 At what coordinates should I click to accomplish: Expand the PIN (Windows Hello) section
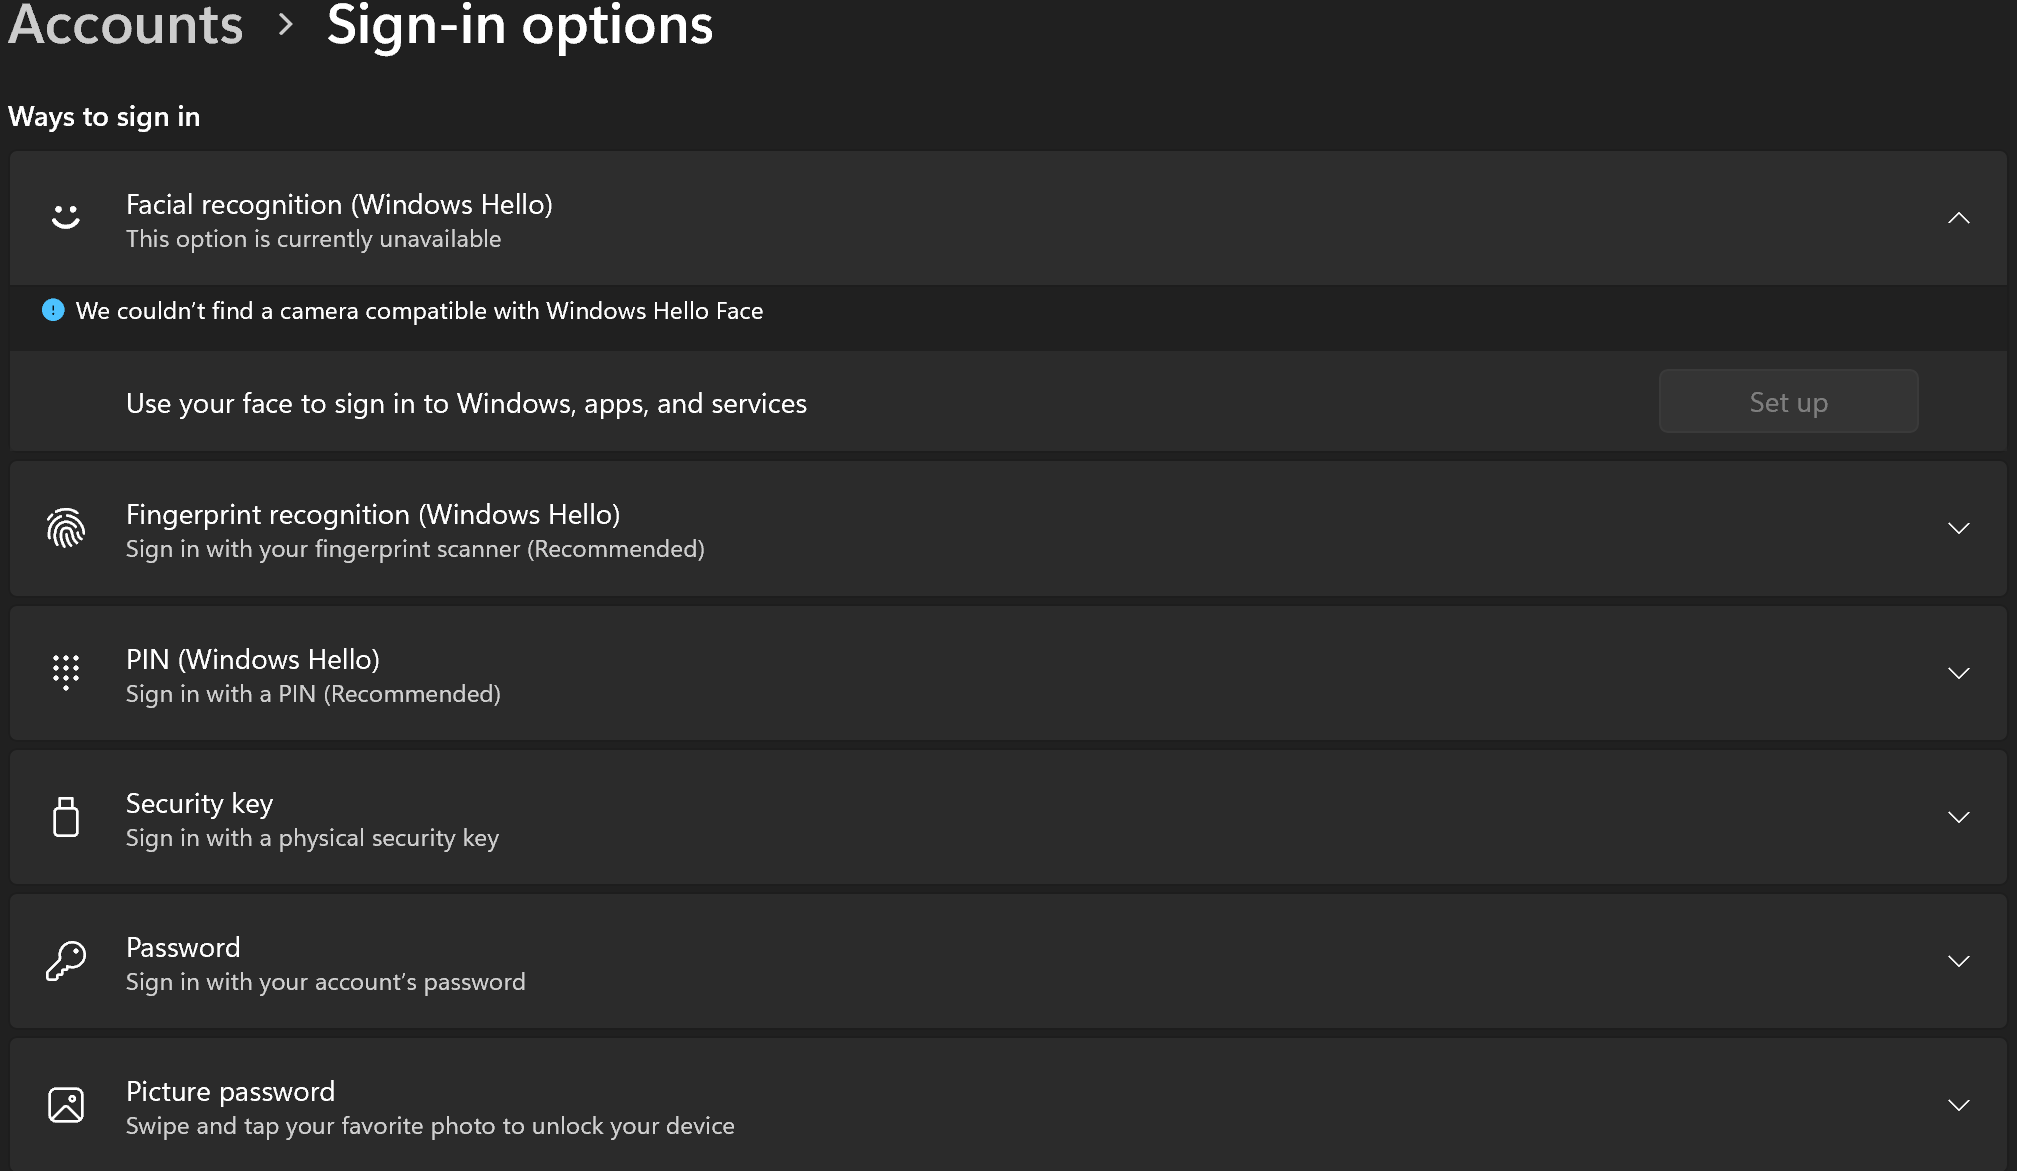[x=1959, y=673]
